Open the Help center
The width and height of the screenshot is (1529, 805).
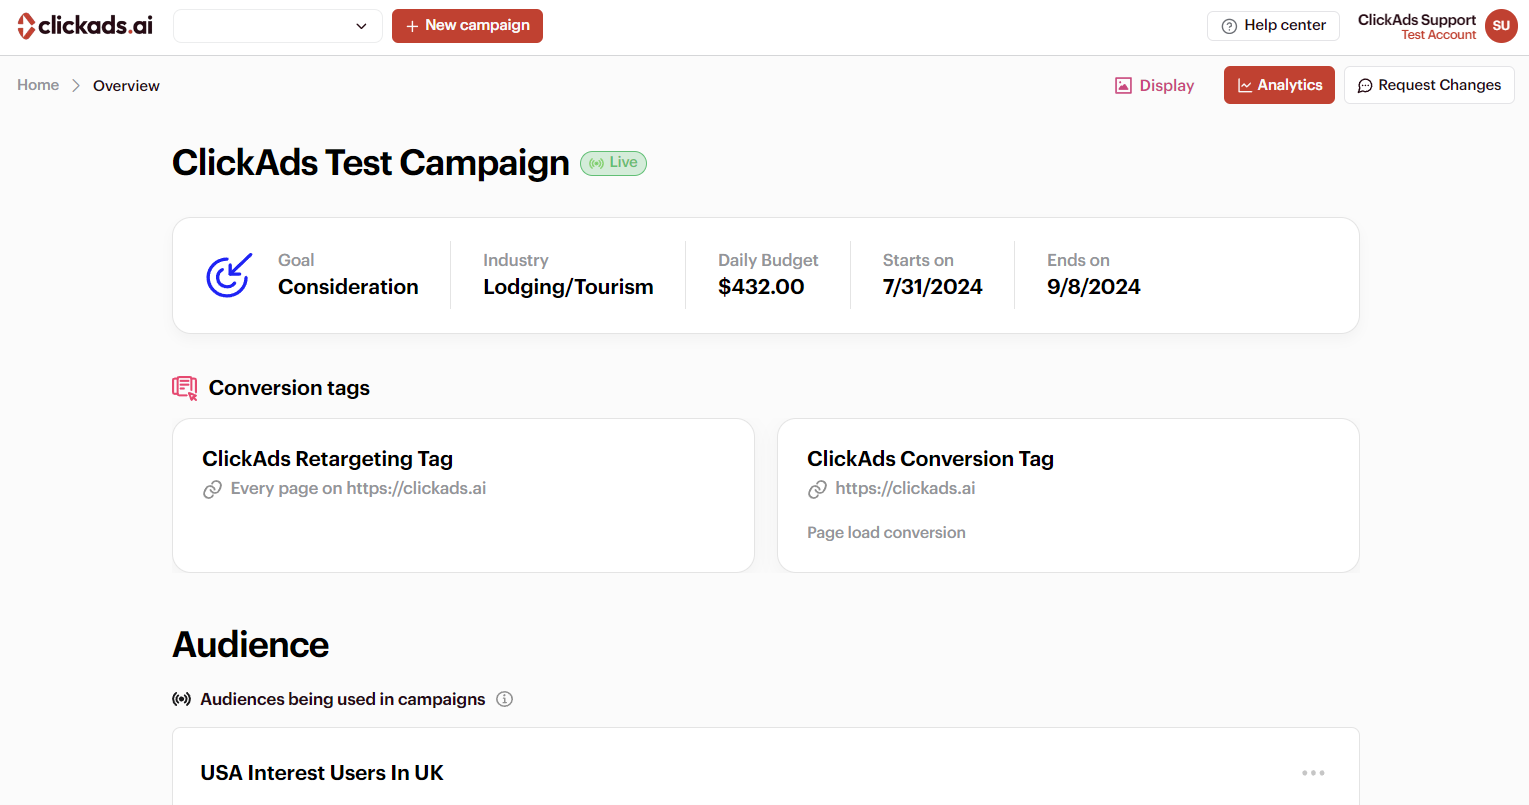[1273, 26]
